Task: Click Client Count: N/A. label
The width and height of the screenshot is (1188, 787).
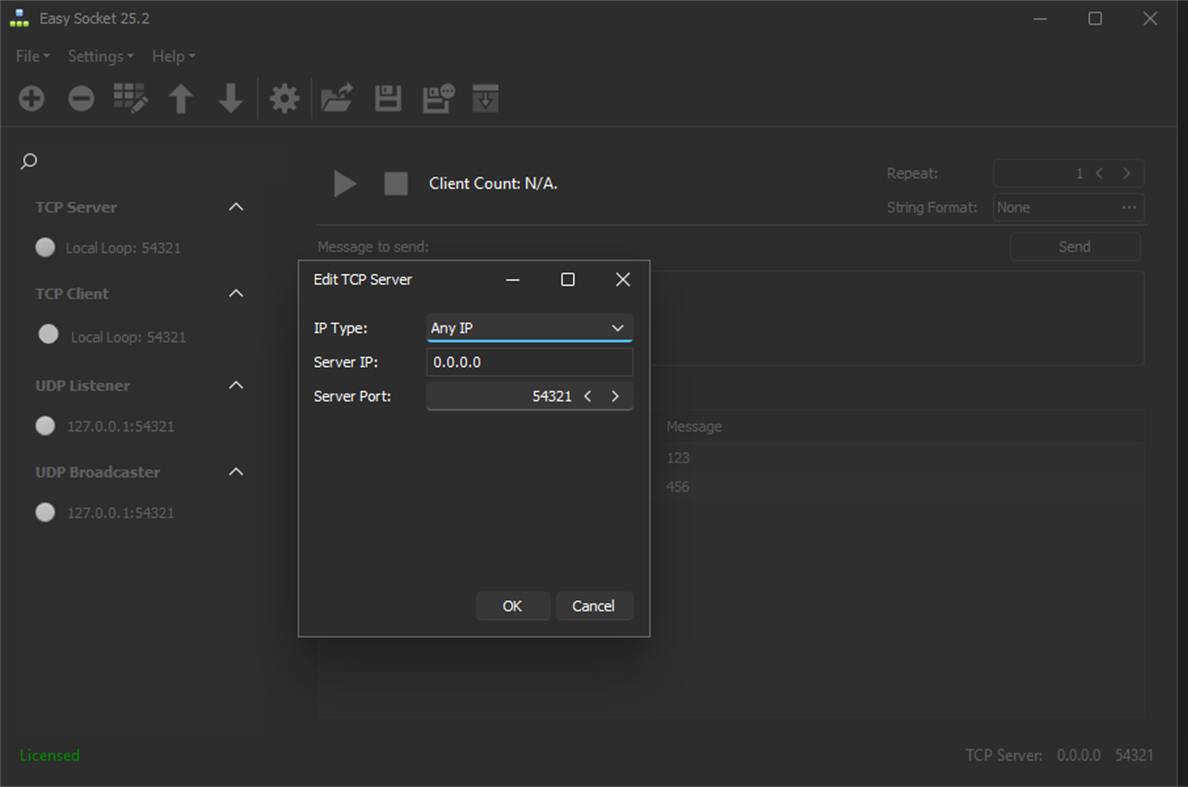Action: 493,183
